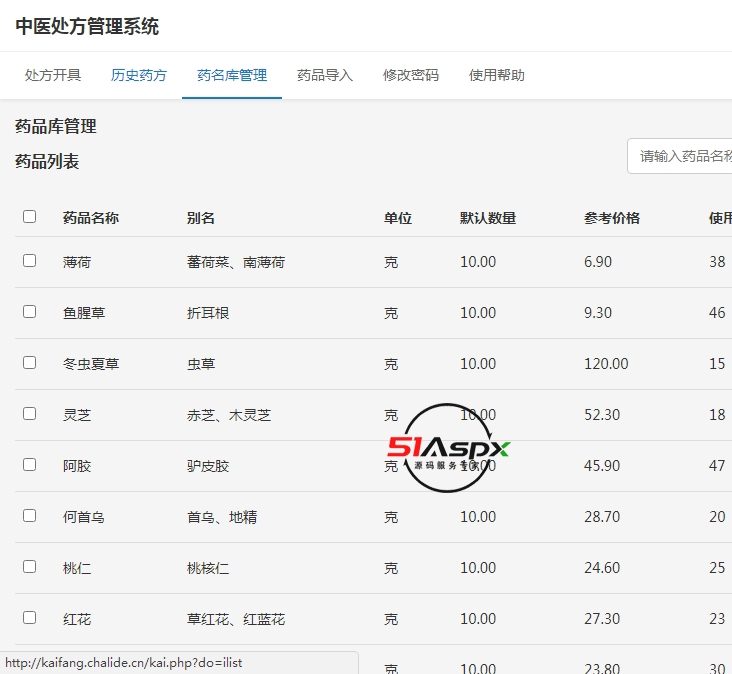Click the 药品名称 column header
This screenshot has width=732, height=674.
pos(91,218)
